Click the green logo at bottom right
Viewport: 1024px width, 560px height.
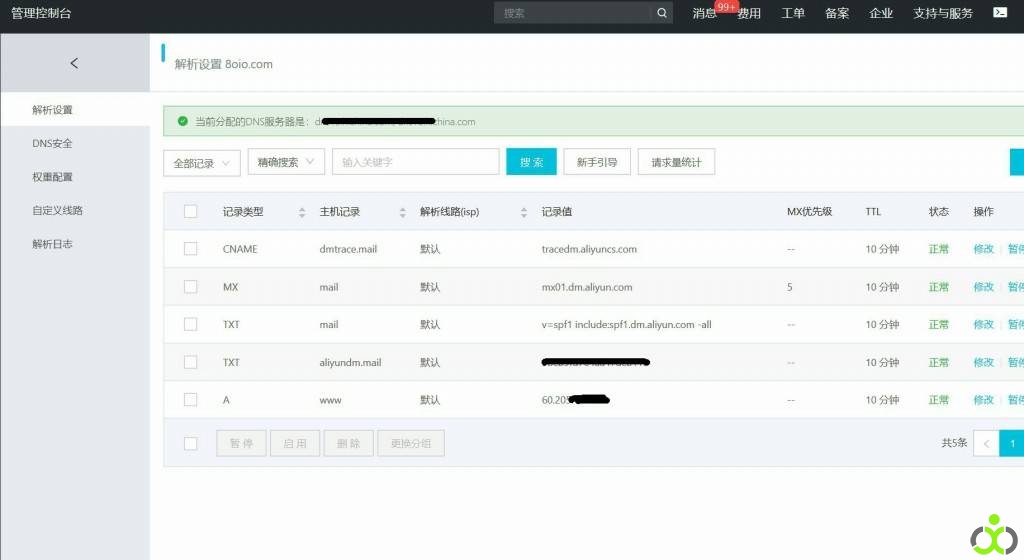(993, 535)
